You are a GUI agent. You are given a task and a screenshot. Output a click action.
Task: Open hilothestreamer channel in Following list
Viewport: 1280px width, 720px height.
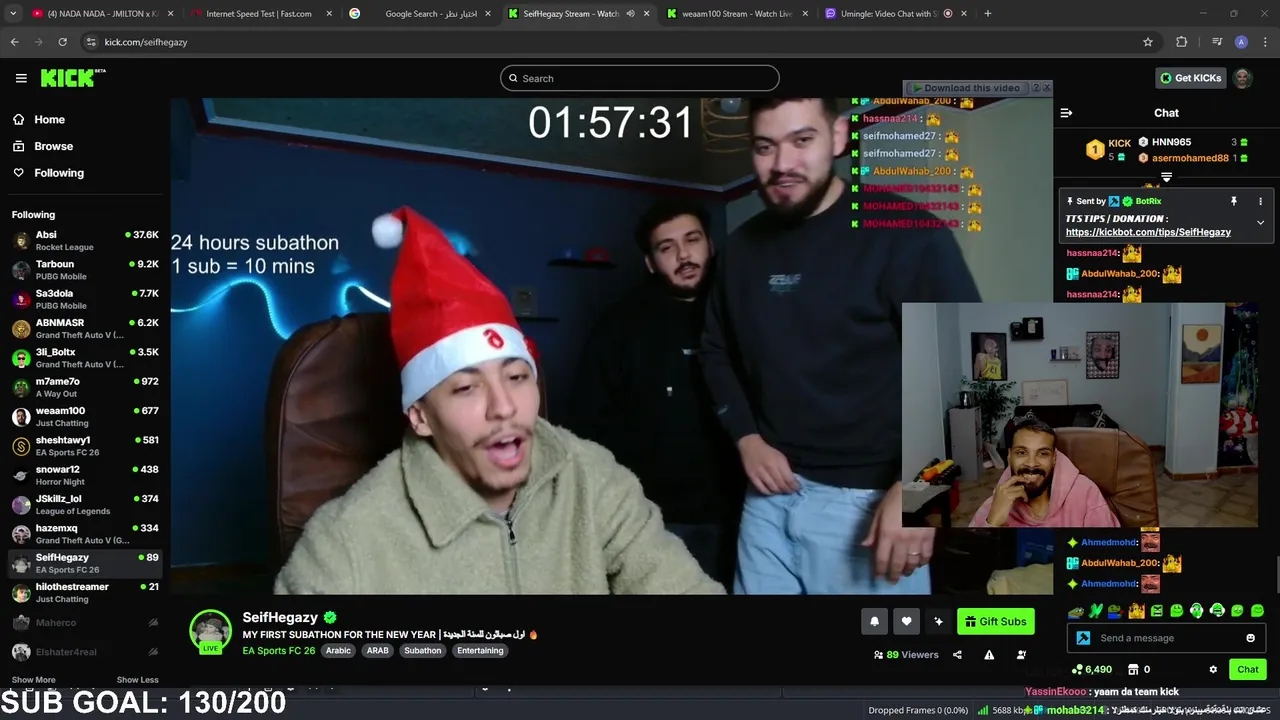(85, 593)
